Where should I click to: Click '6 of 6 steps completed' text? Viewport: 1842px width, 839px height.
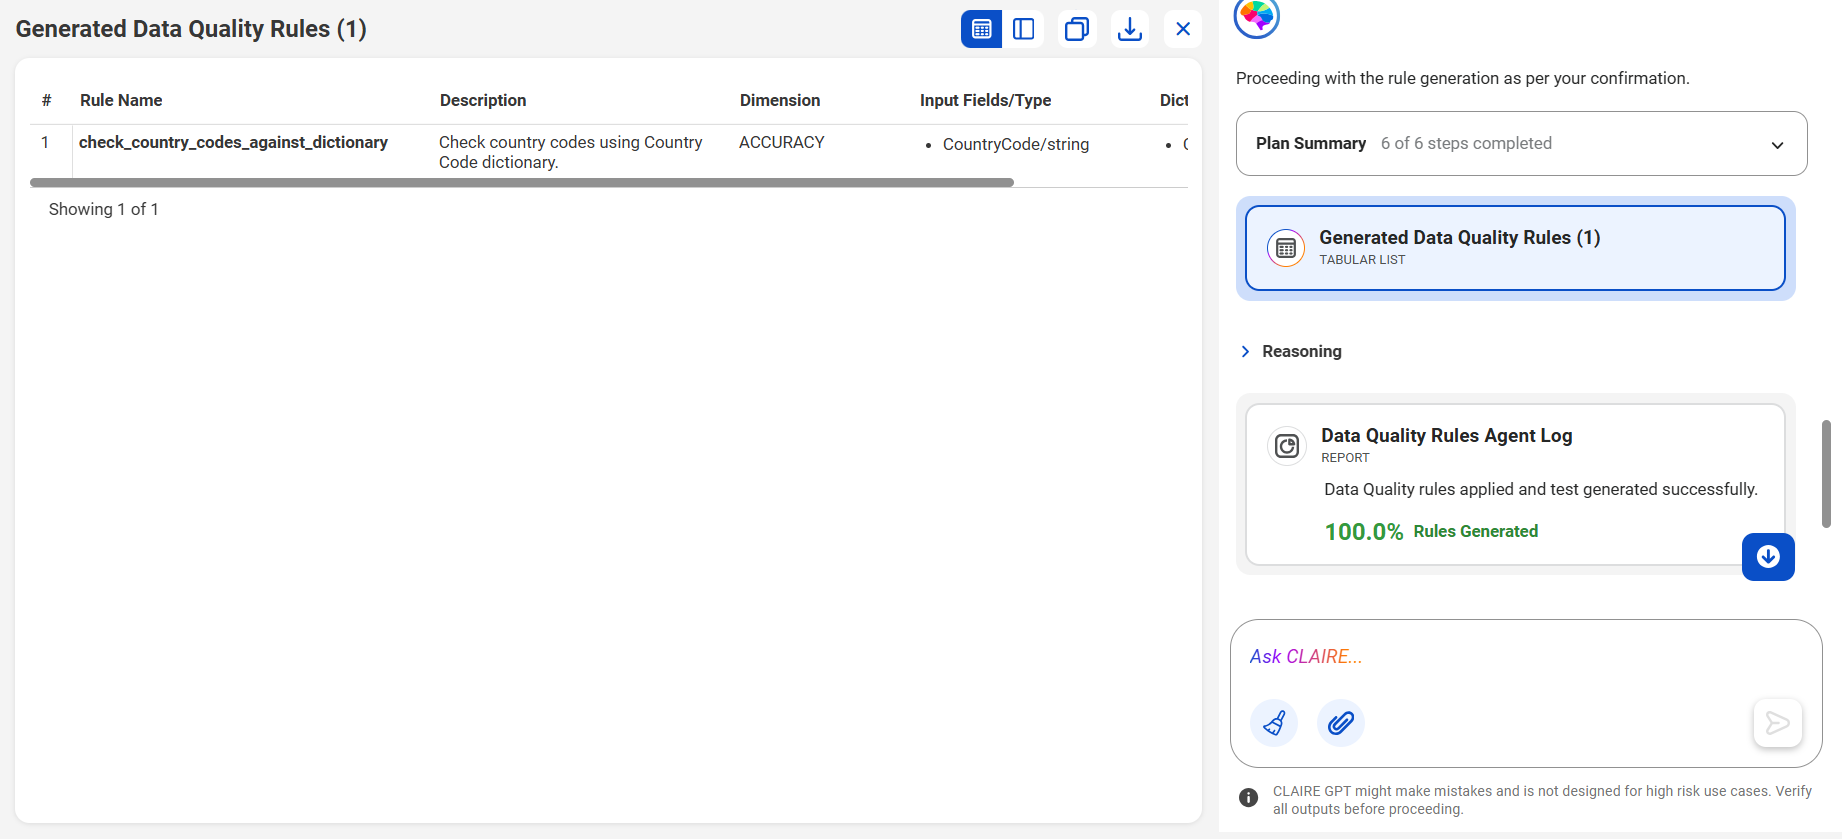pyautogui.click(x=1466, y=143)
